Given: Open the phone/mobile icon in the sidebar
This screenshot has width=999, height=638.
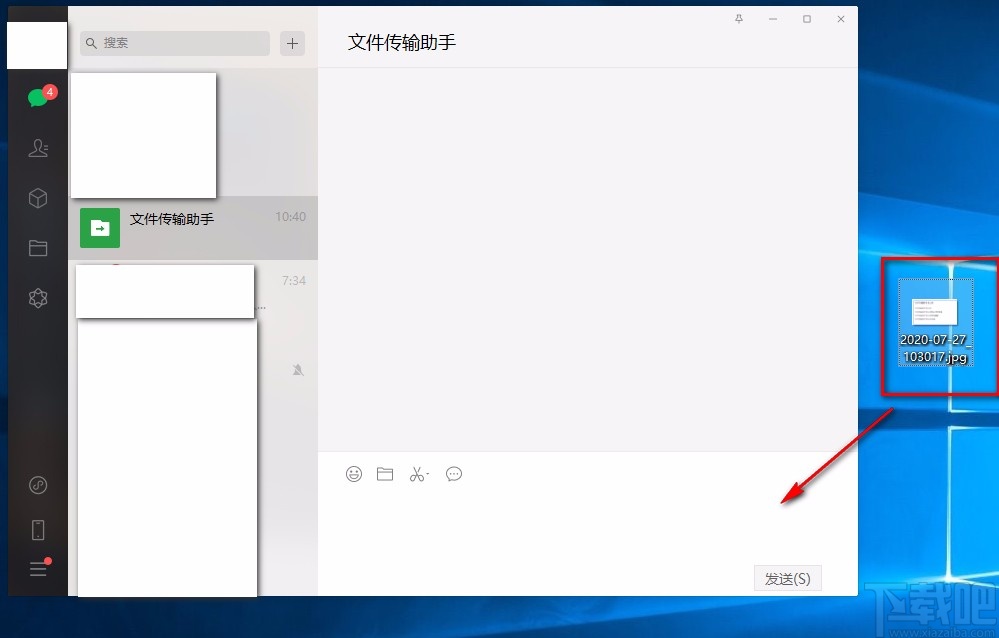Looking at the screenshot, I should 37,528.
